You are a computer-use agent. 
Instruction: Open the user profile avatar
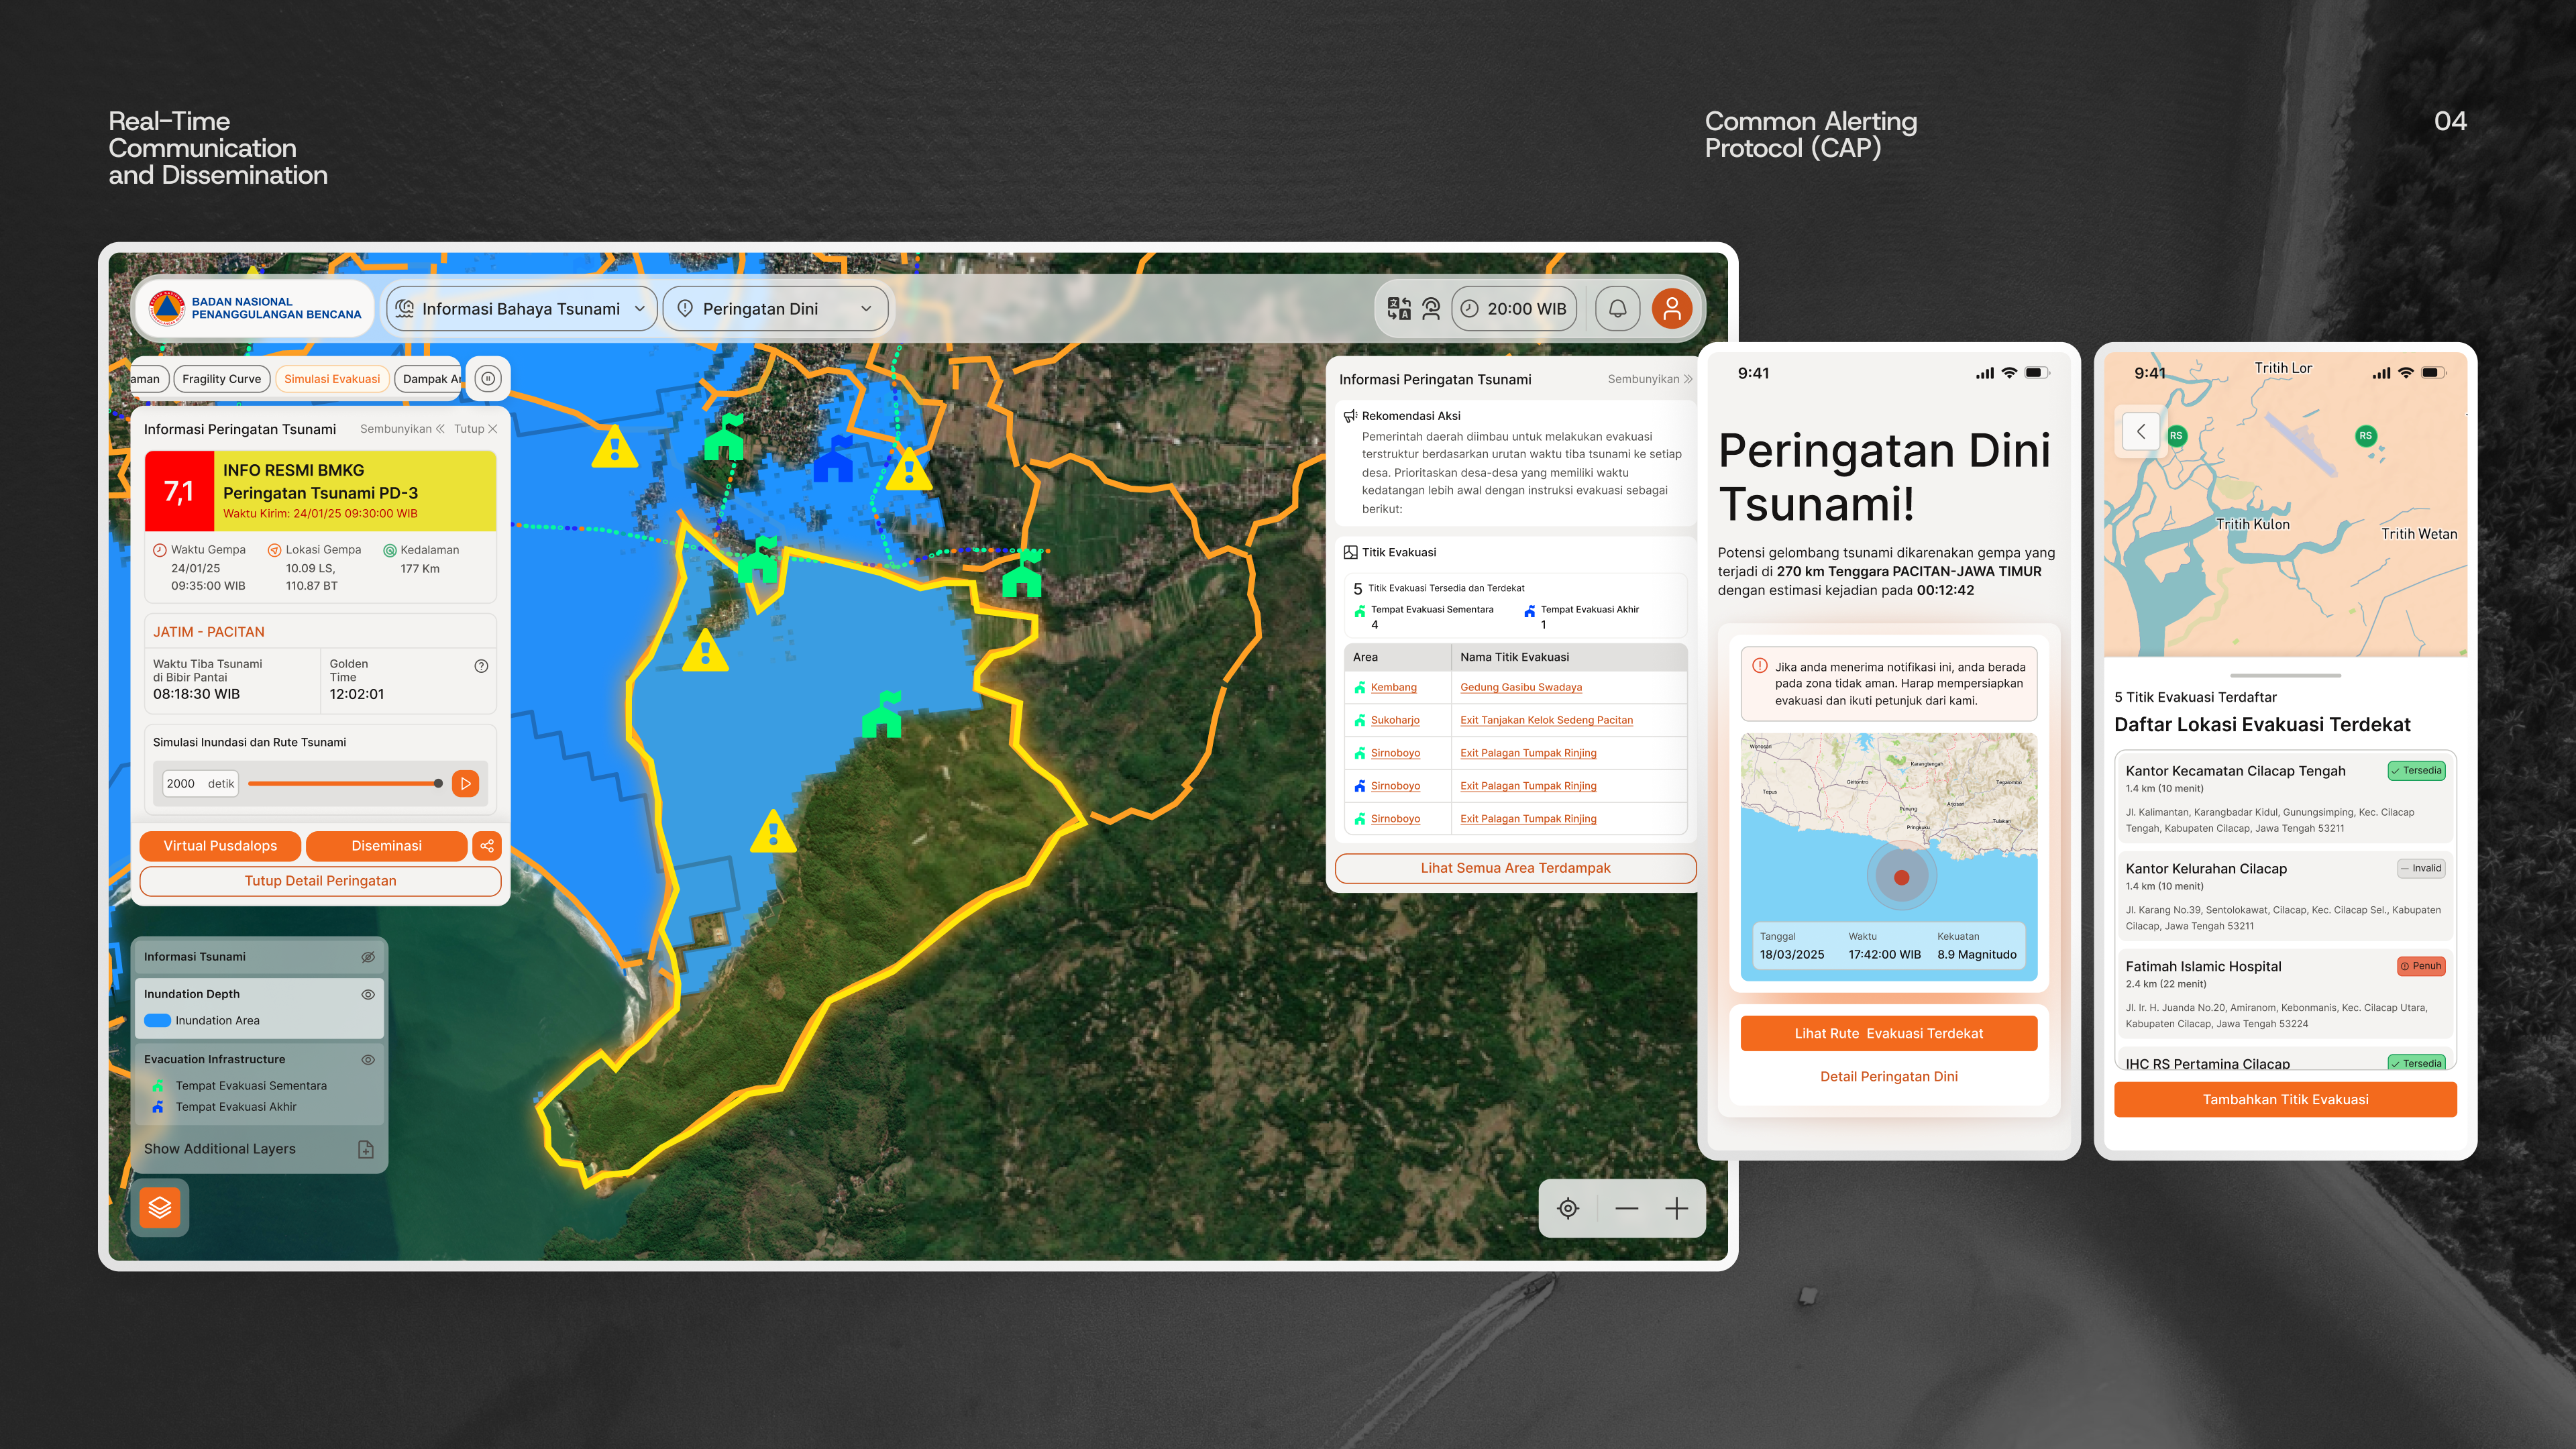pos(1671,309)
